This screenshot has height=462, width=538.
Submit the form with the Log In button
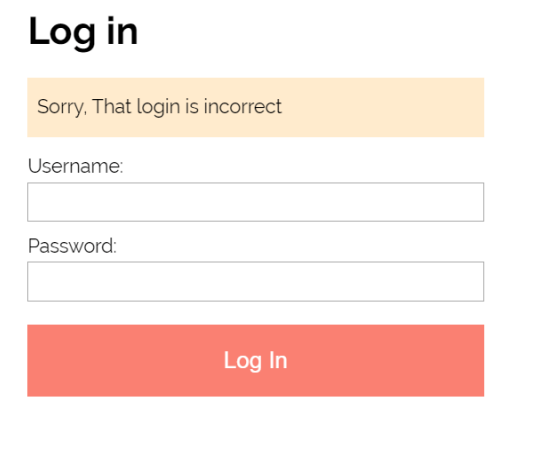[x=256, y=360]
